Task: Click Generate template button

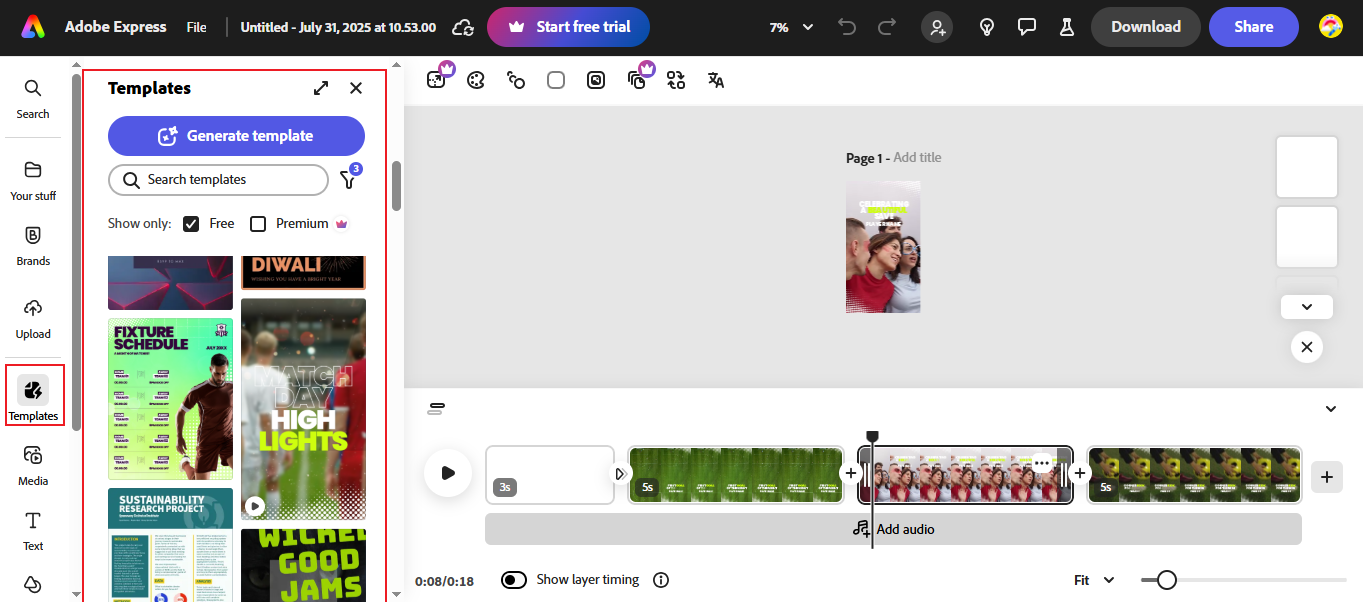Action: 236,136
